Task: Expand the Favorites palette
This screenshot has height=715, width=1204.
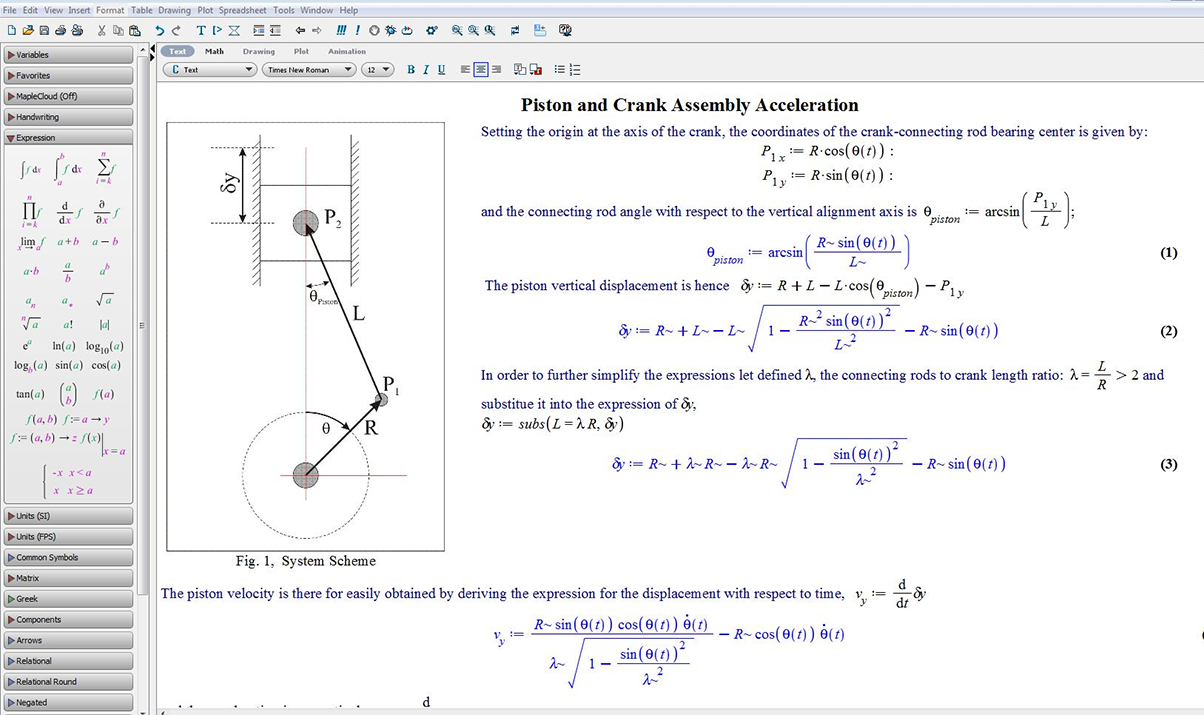Action: click(68, 76)
